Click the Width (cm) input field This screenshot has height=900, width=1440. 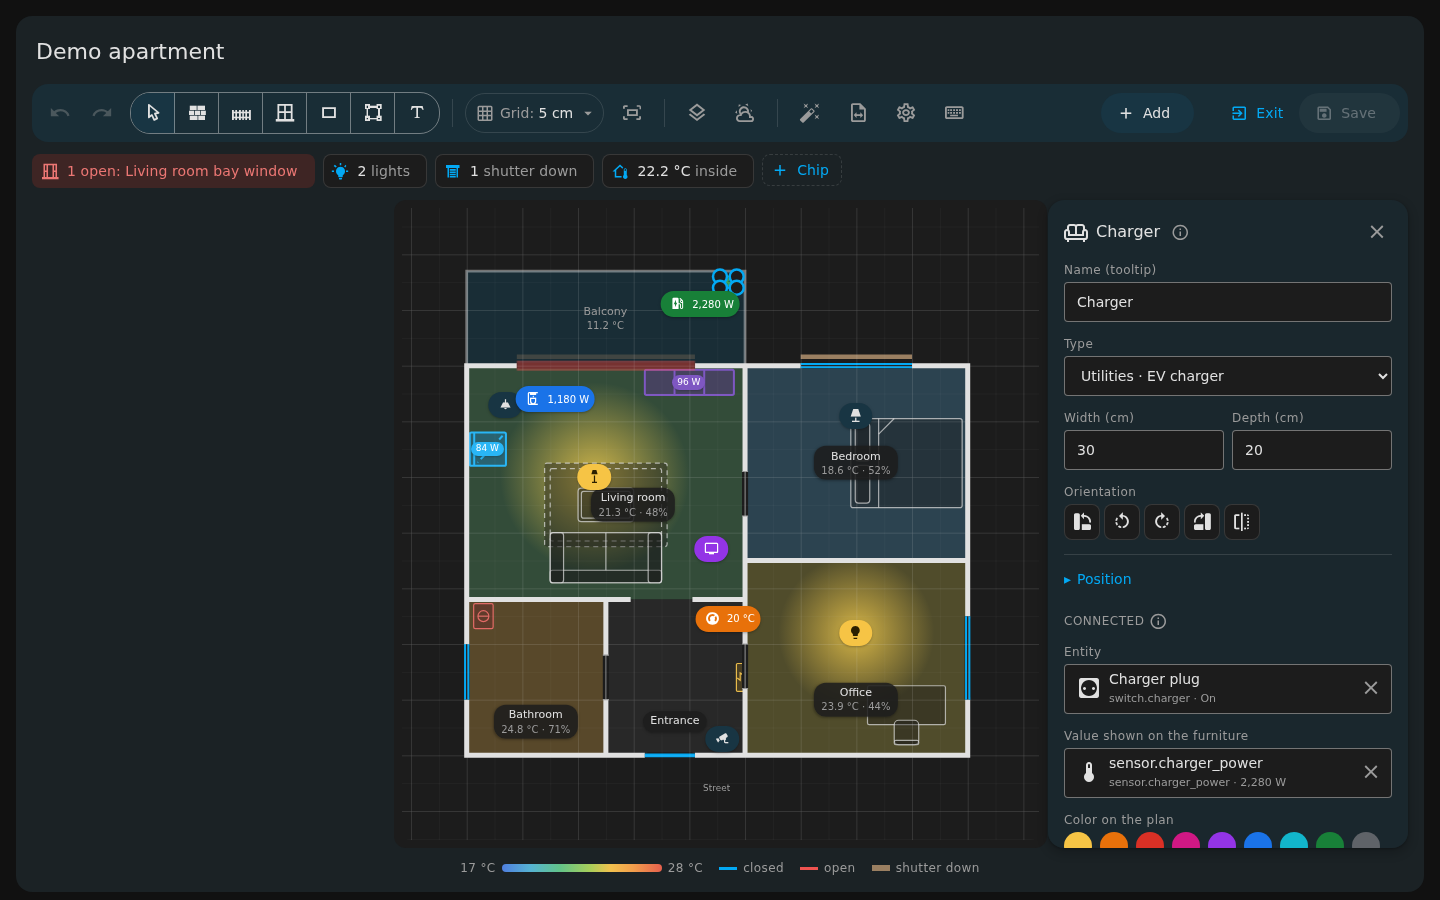point(1144,450)
